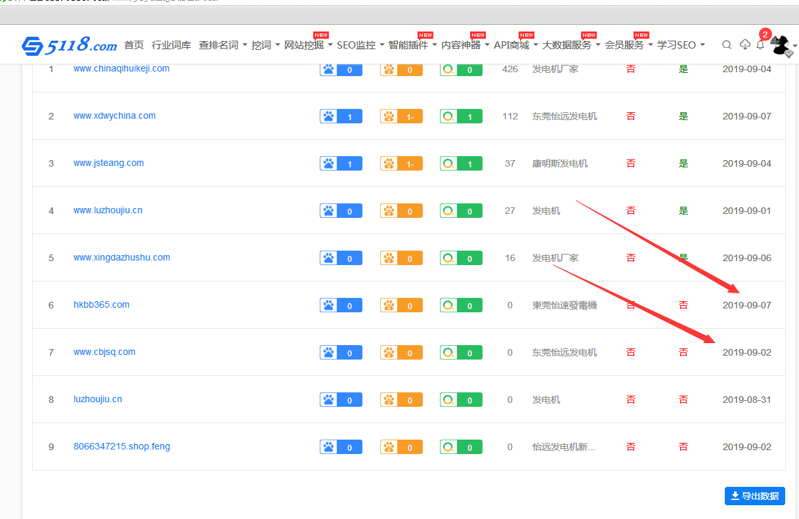The image size is (799, 519).
Task: Click green 360 badge for www.luzhoujiu.cn
Action: (x=461, y=211)
